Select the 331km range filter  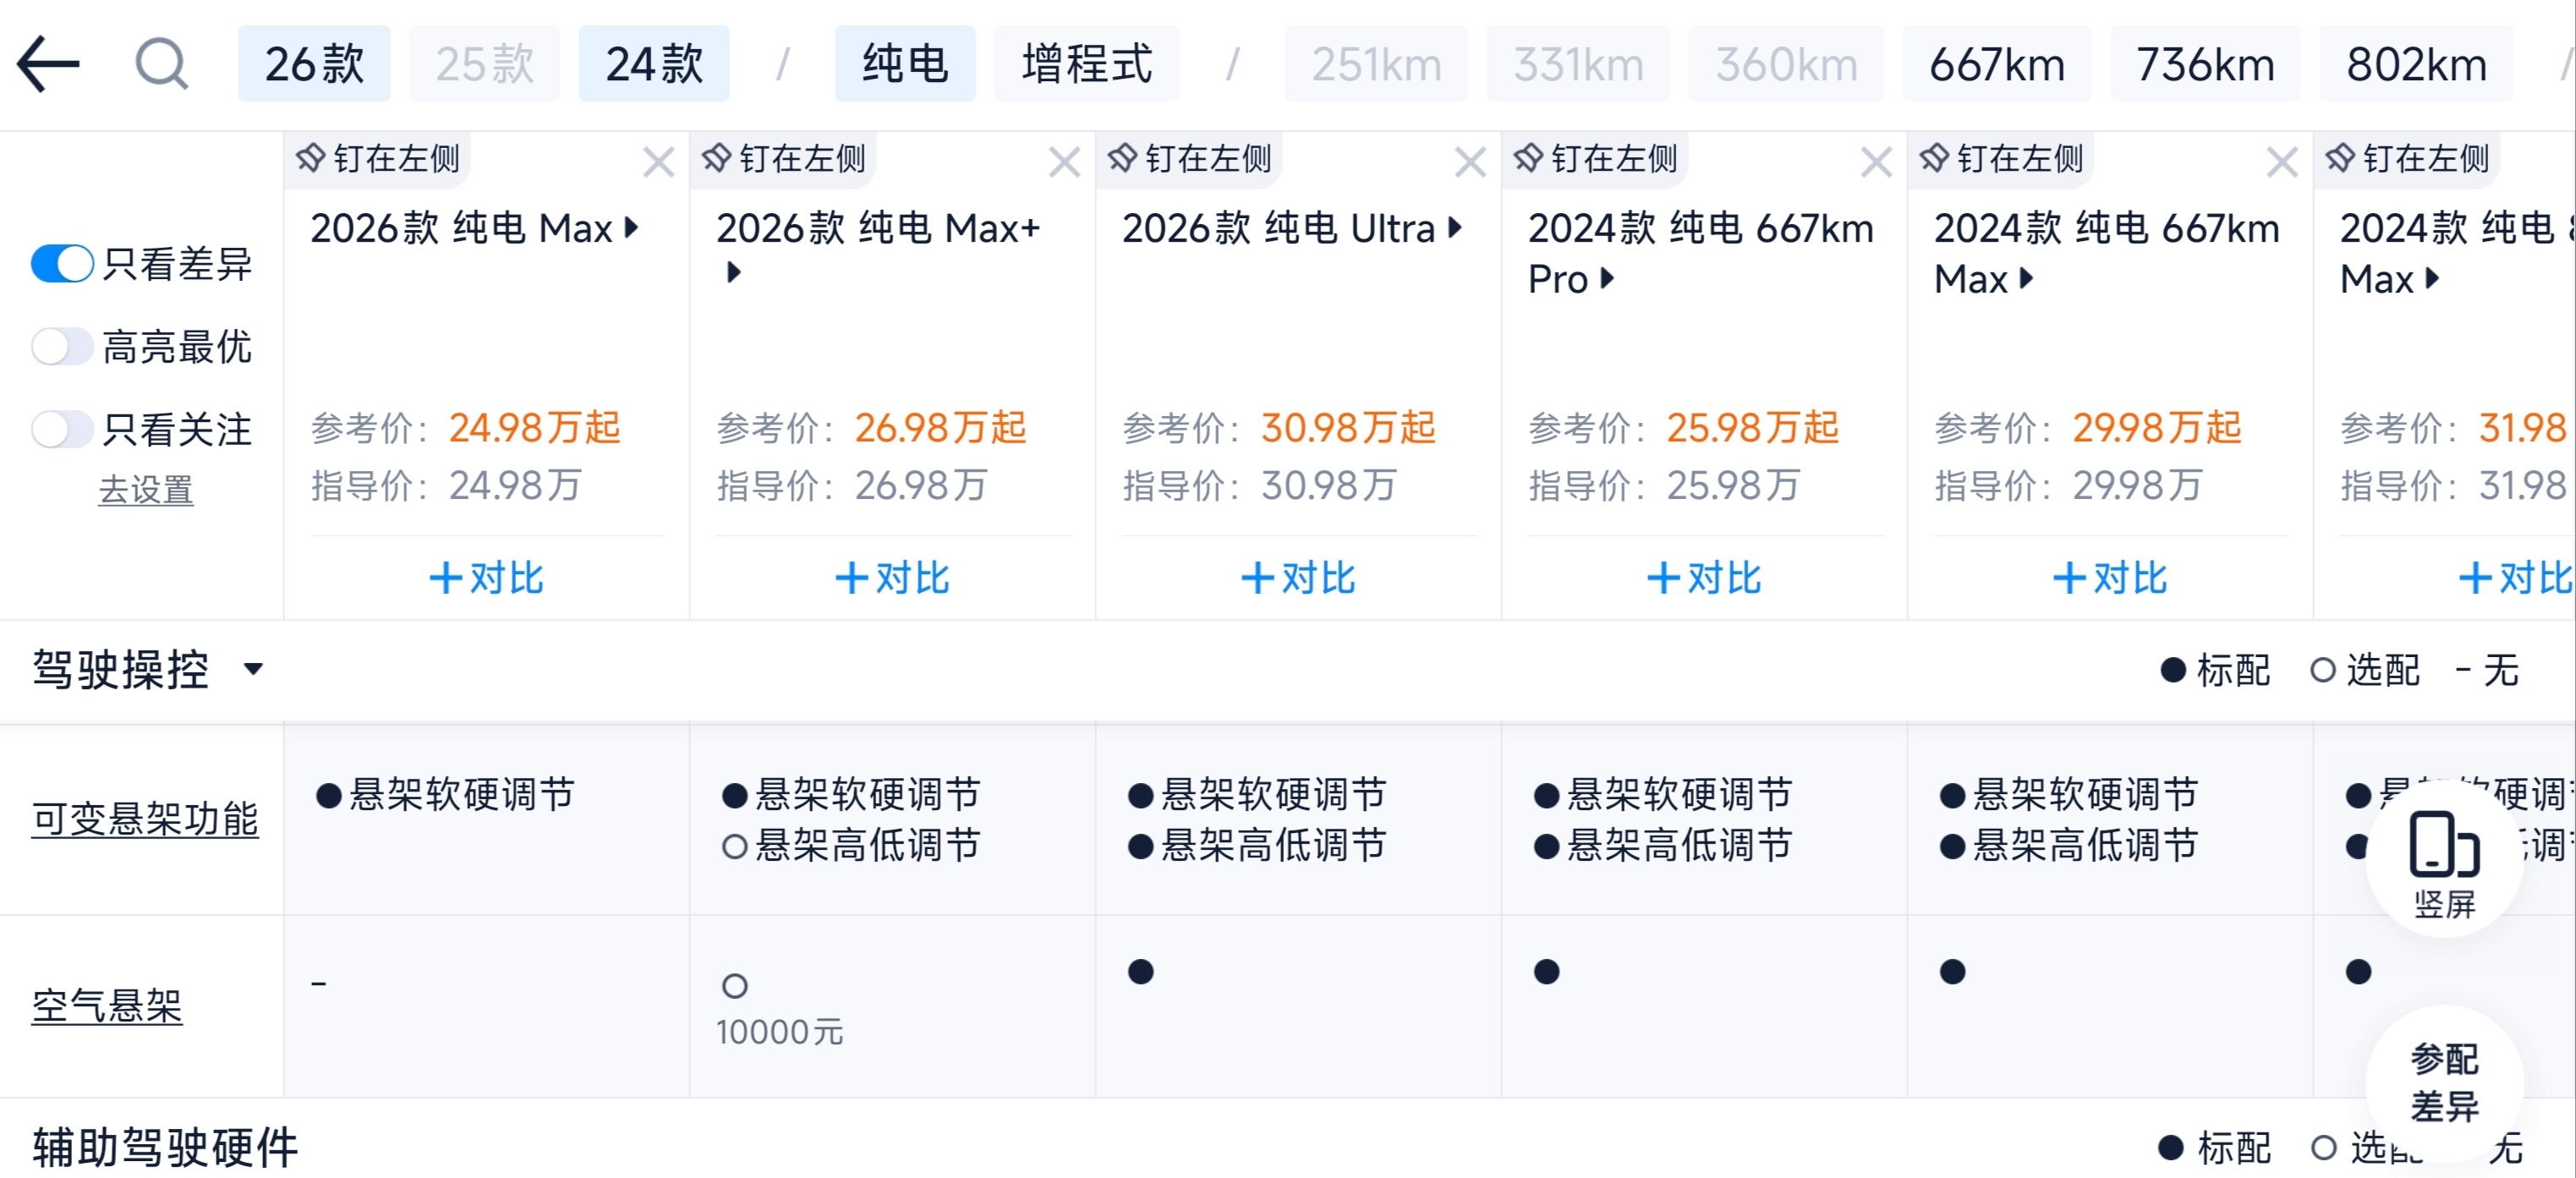1578,64
